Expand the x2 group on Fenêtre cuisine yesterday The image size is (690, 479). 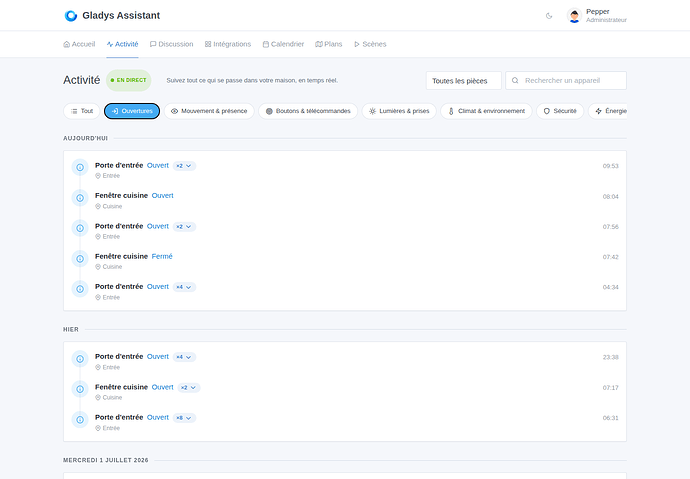(x=189, y=388)
